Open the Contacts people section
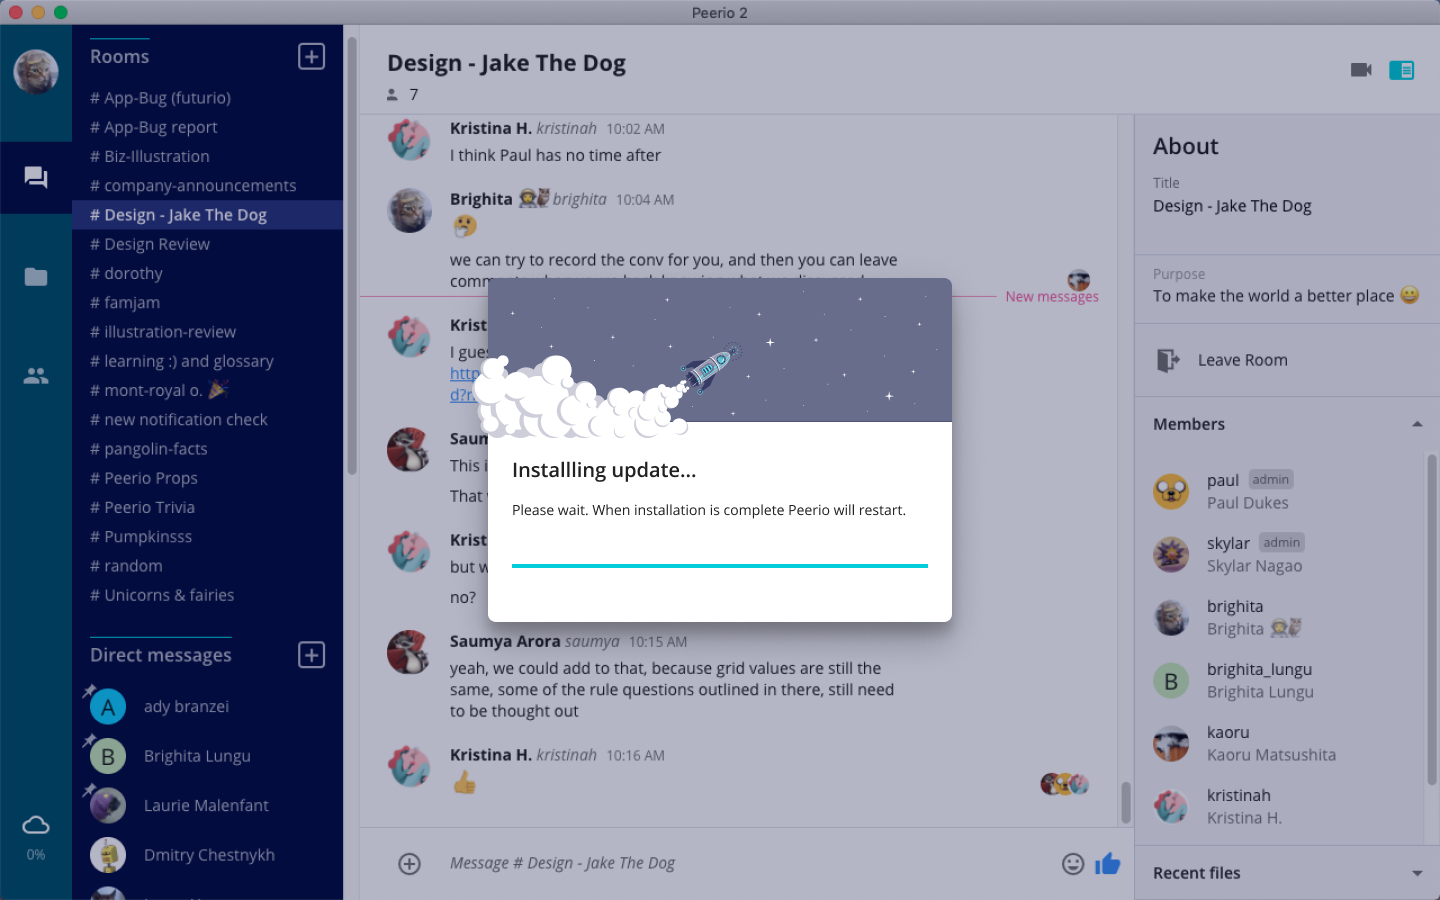 click(36, 376)
